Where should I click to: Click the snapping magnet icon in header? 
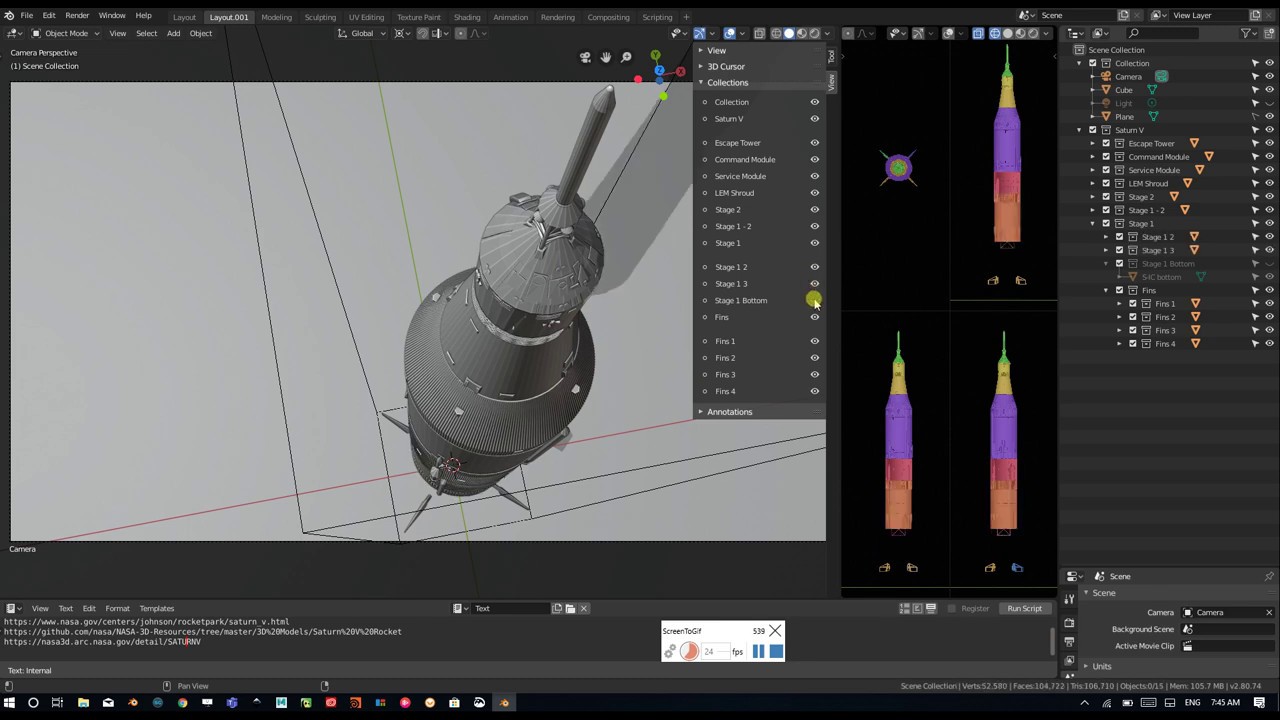pyautogui.click(x=422, y=33)
